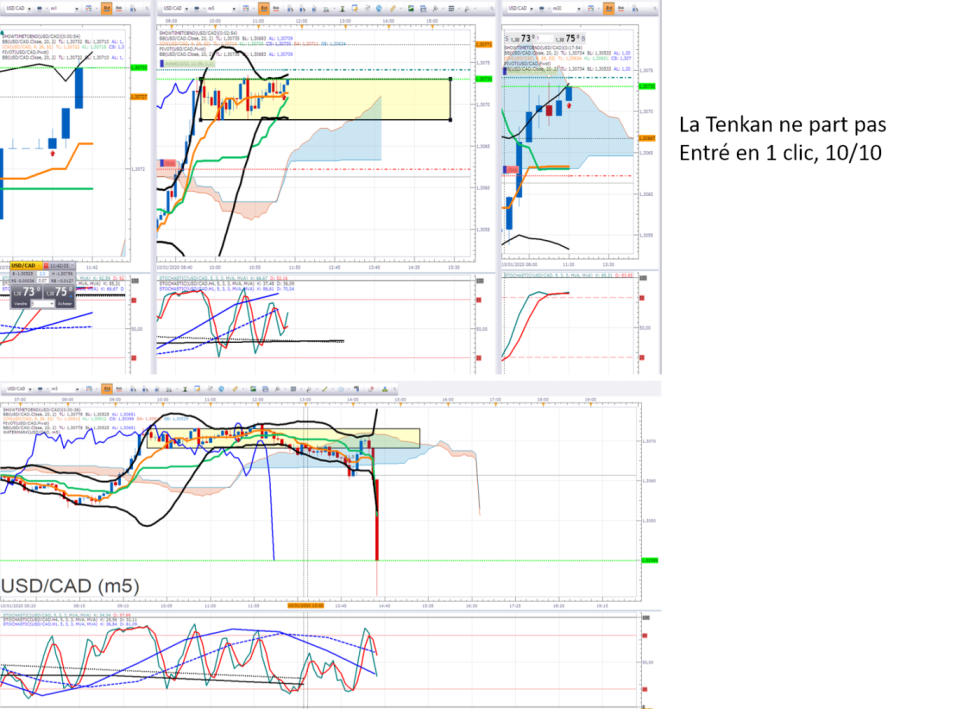The width and height of the screenshot is (963, 709).
Task: Click the sell price tile showing 73
Action: [26, 292]
